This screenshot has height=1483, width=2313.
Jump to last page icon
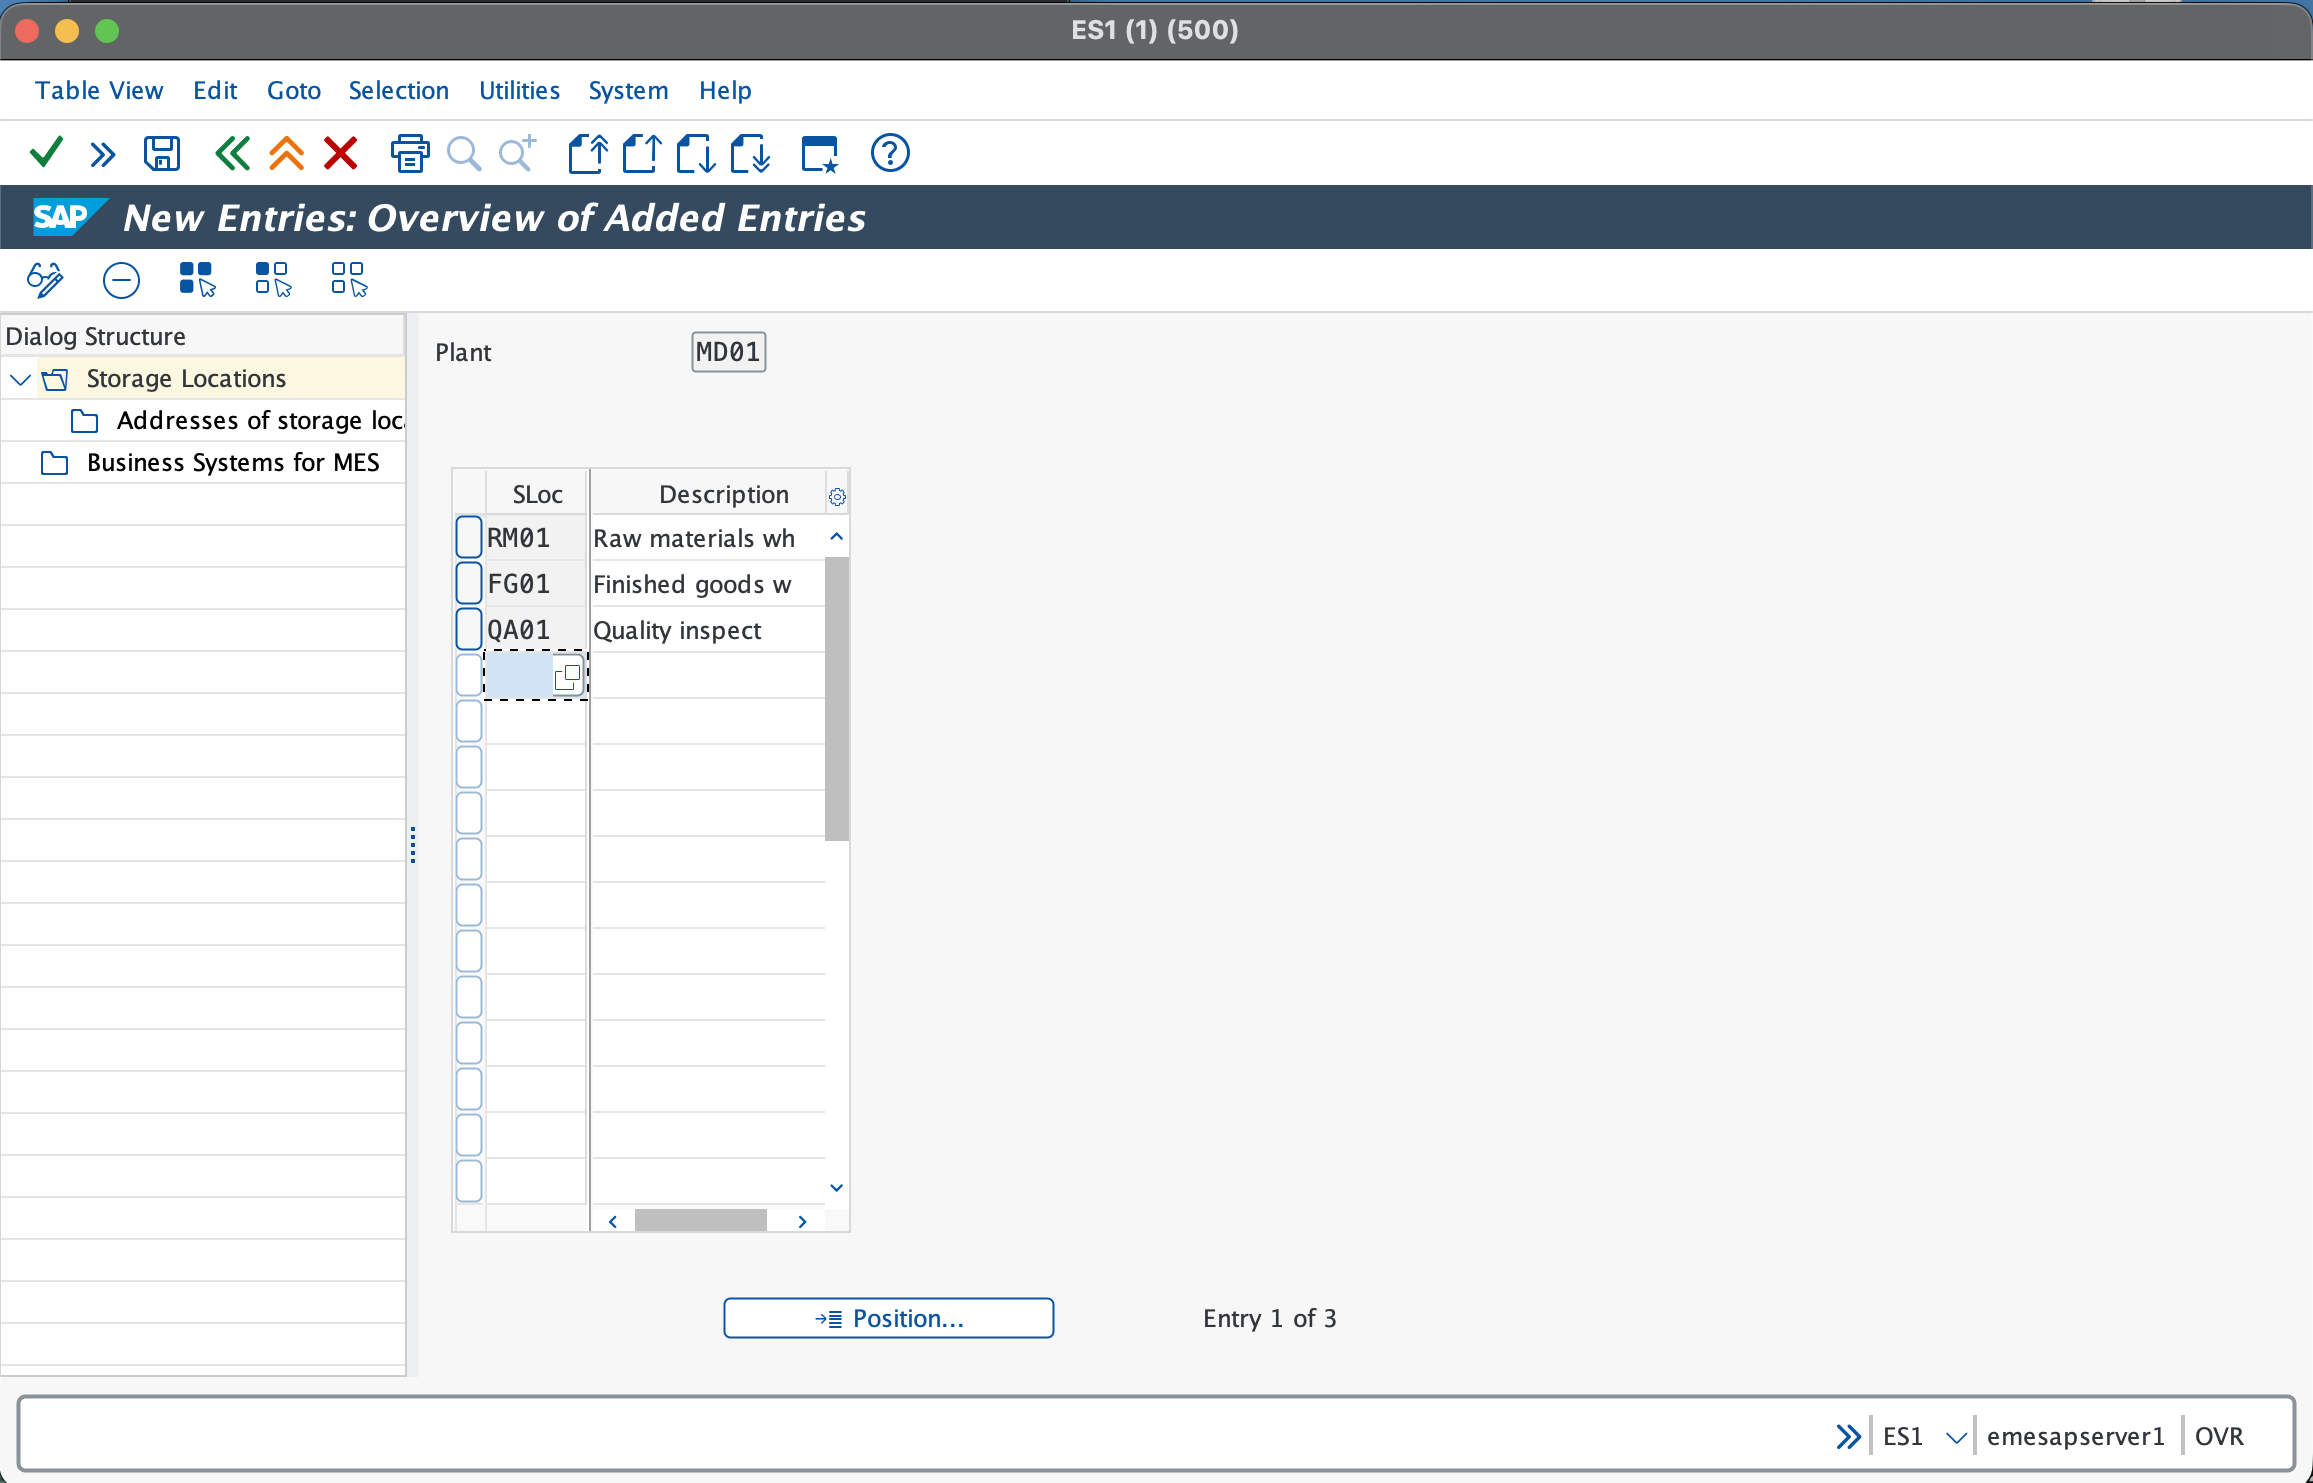(750, 154)
